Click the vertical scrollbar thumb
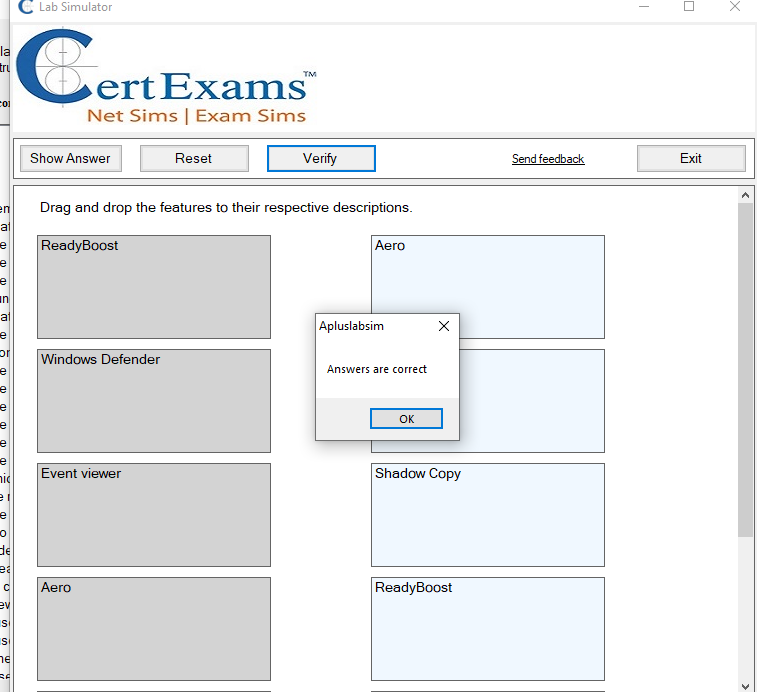 (x=745, y=369)
